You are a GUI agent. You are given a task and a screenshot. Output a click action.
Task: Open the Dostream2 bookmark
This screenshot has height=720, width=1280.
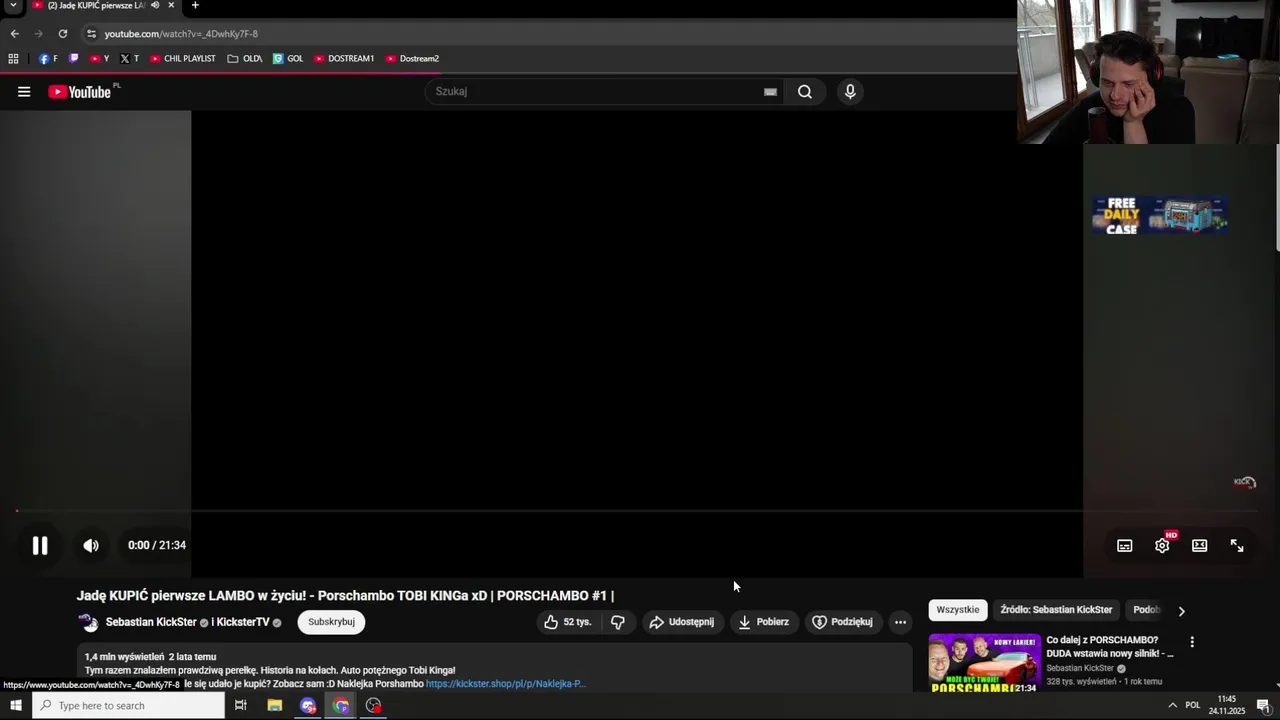[412, 59]
